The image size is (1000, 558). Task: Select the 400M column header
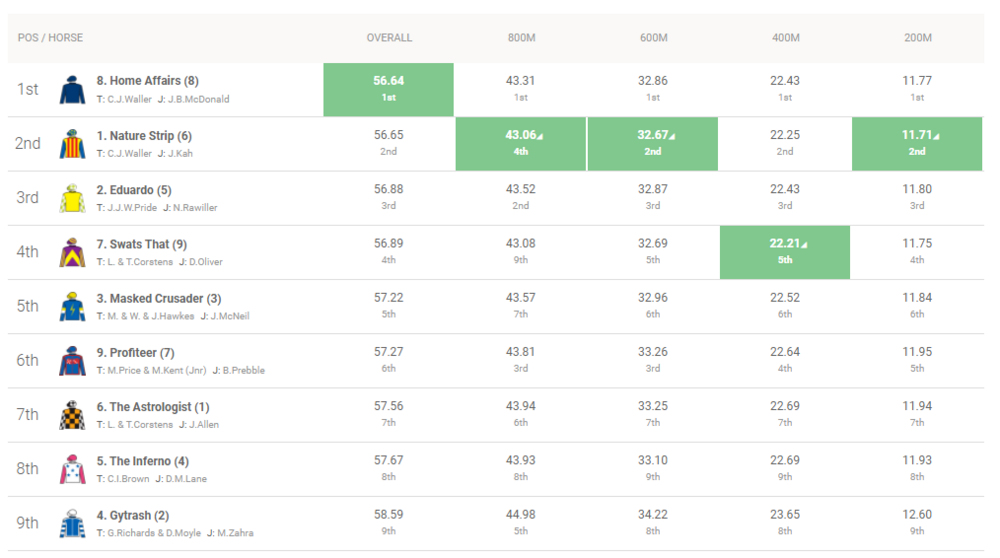pyautogui.click(x=785, y=38)
